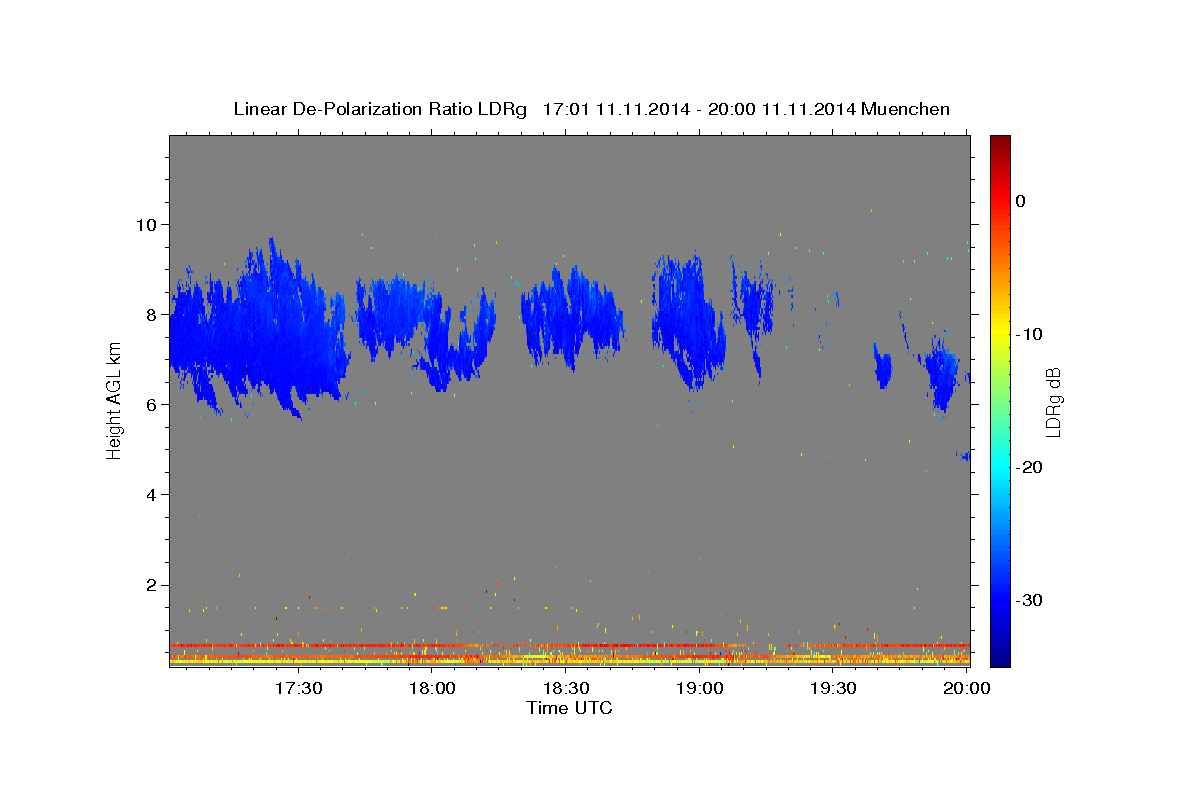This screenshot has width=1200, height=800.
Task: Click the dark red top of colorbar
Action: point(1000,145)
